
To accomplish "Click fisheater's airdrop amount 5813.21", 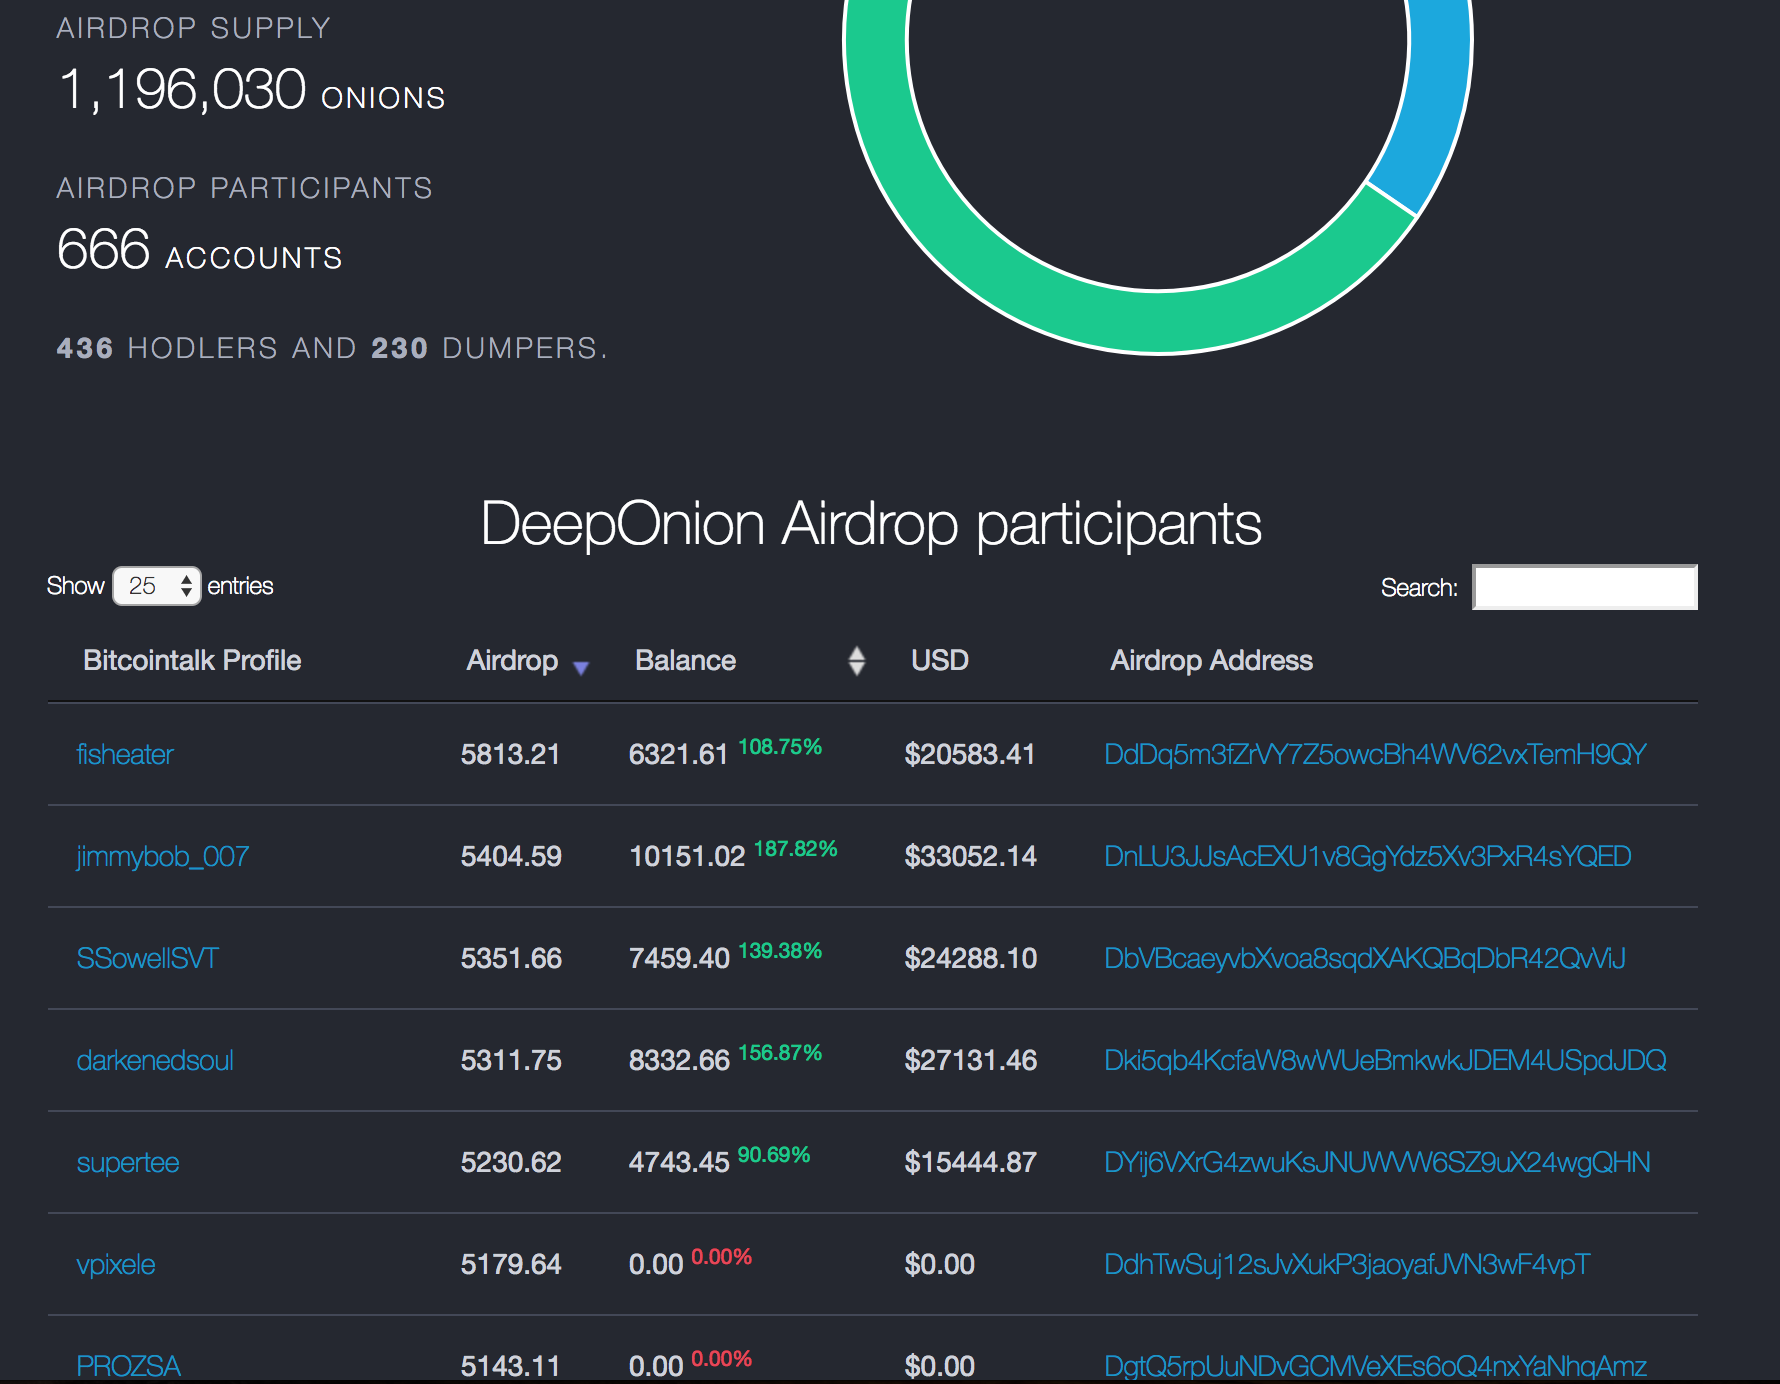I will point(510,755).
